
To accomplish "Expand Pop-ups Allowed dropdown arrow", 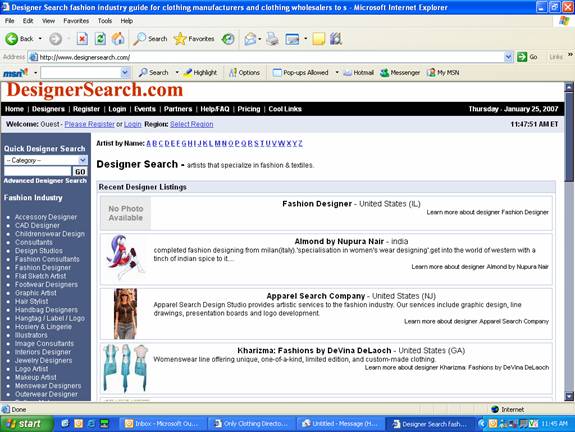I will click(337, 73).
